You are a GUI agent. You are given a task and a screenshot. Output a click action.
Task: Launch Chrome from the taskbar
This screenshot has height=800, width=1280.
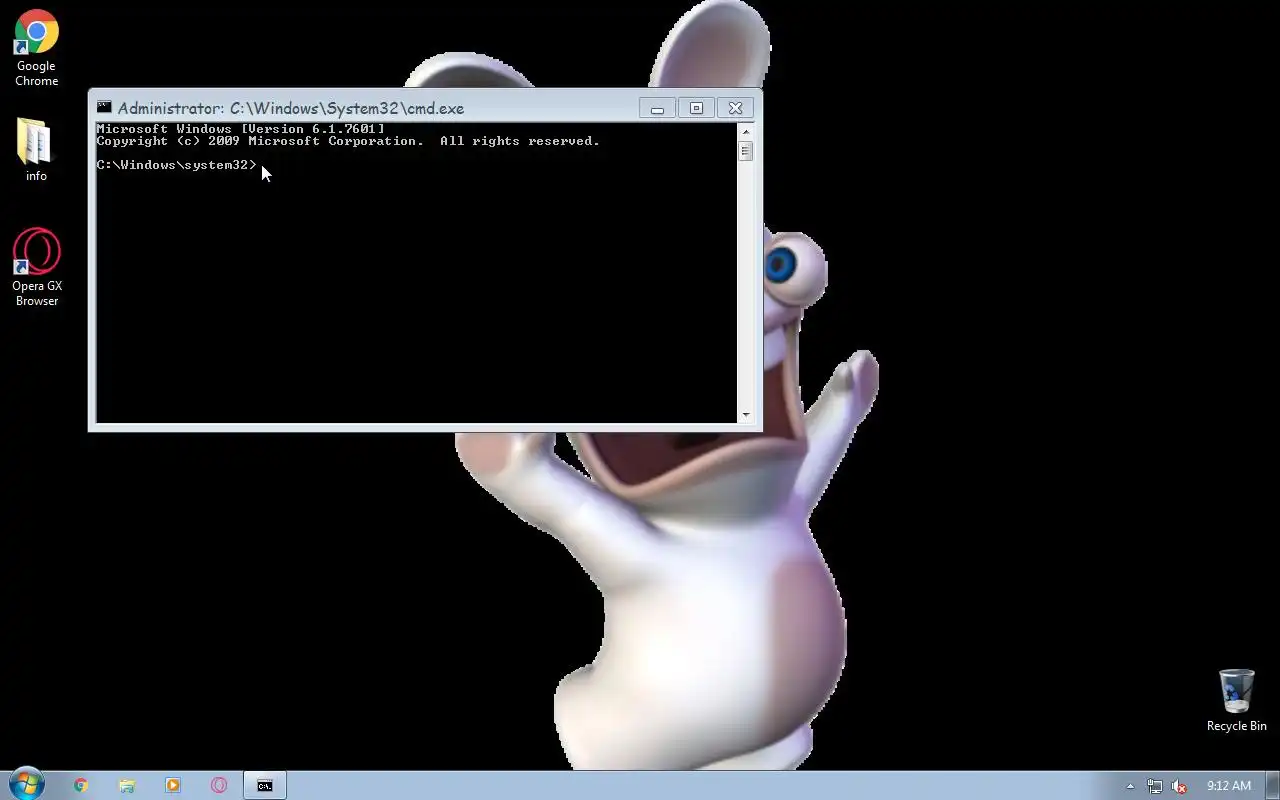point(81,786)
